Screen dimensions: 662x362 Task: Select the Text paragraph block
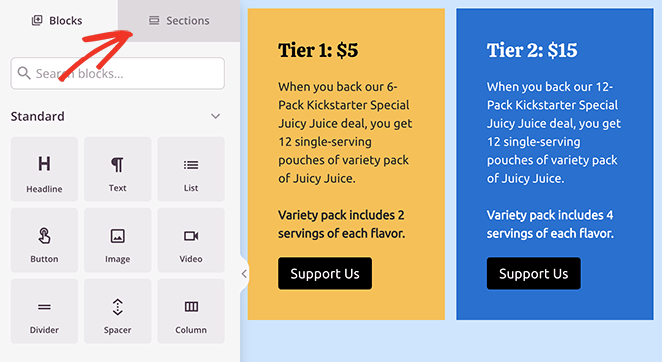coord(117,169)
